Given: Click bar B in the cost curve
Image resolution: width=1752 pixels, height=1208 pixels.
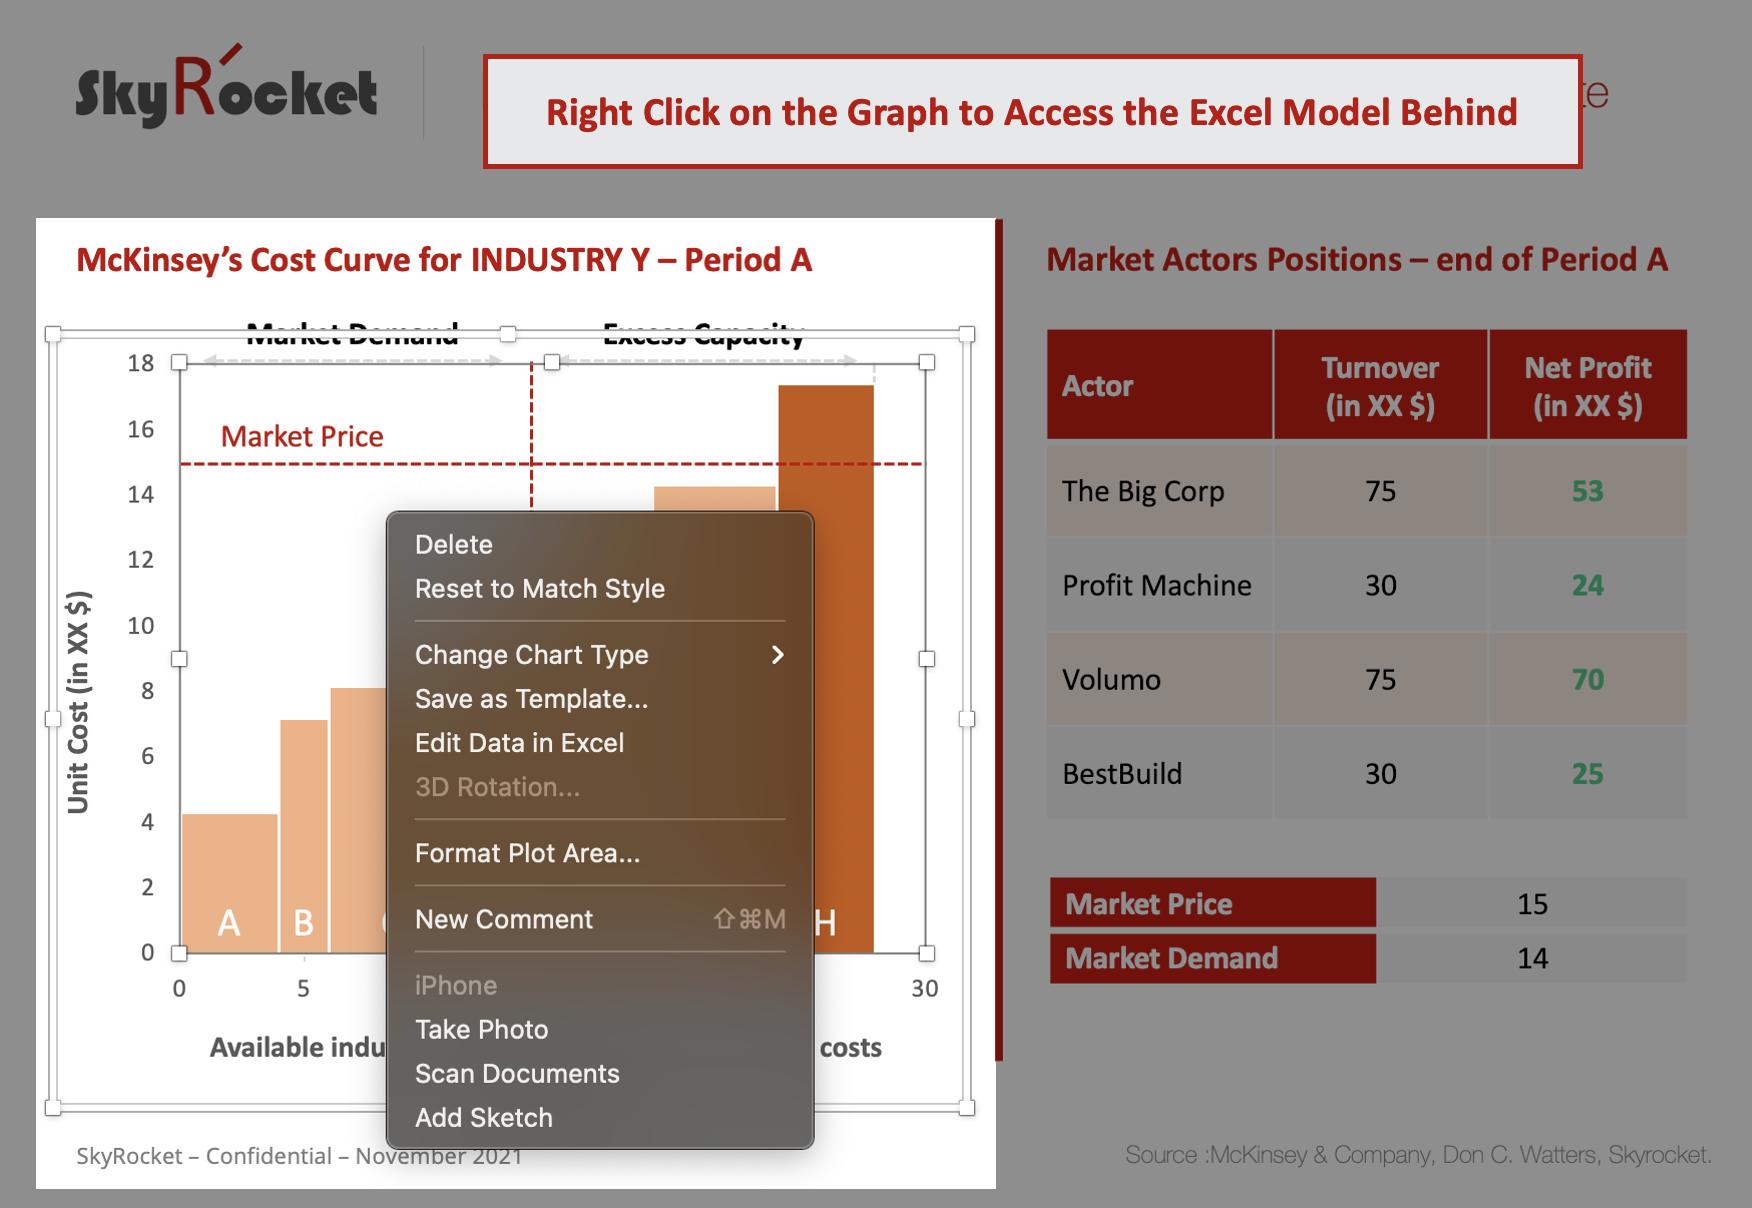Looking at the screenshot, I should pyautogui.click(x=304, y=836).
